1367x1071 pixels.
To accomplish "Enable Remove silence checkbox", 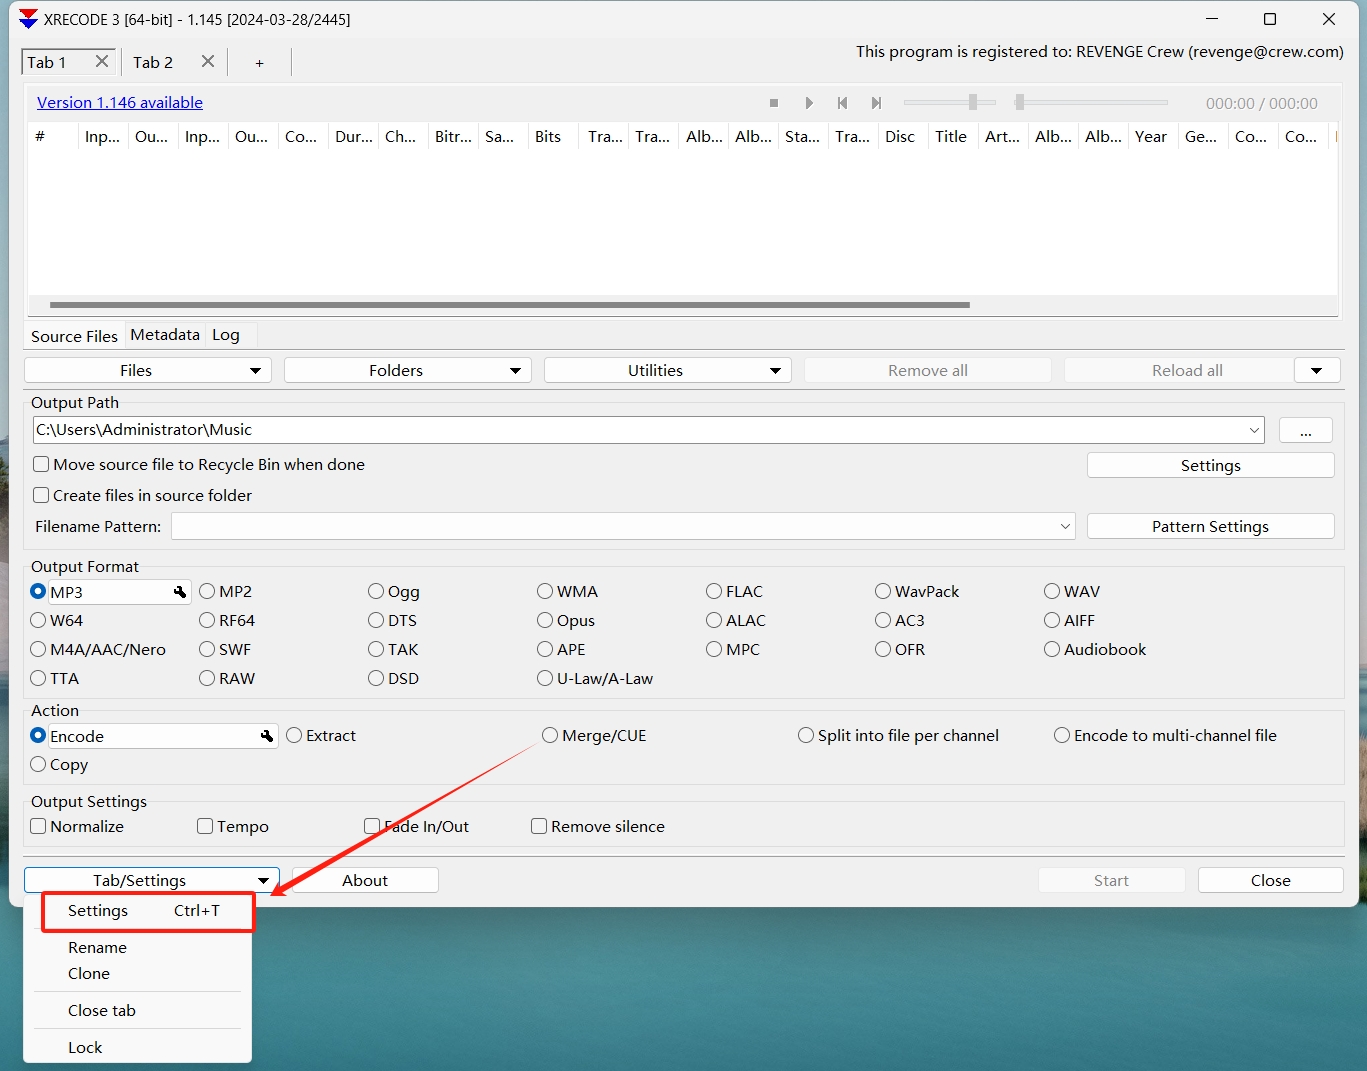I will click(539, 826).
